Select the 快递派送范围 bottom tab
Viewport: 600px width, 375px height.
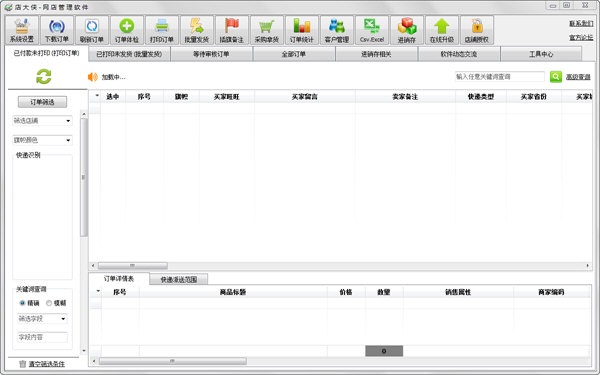(179, 280)
